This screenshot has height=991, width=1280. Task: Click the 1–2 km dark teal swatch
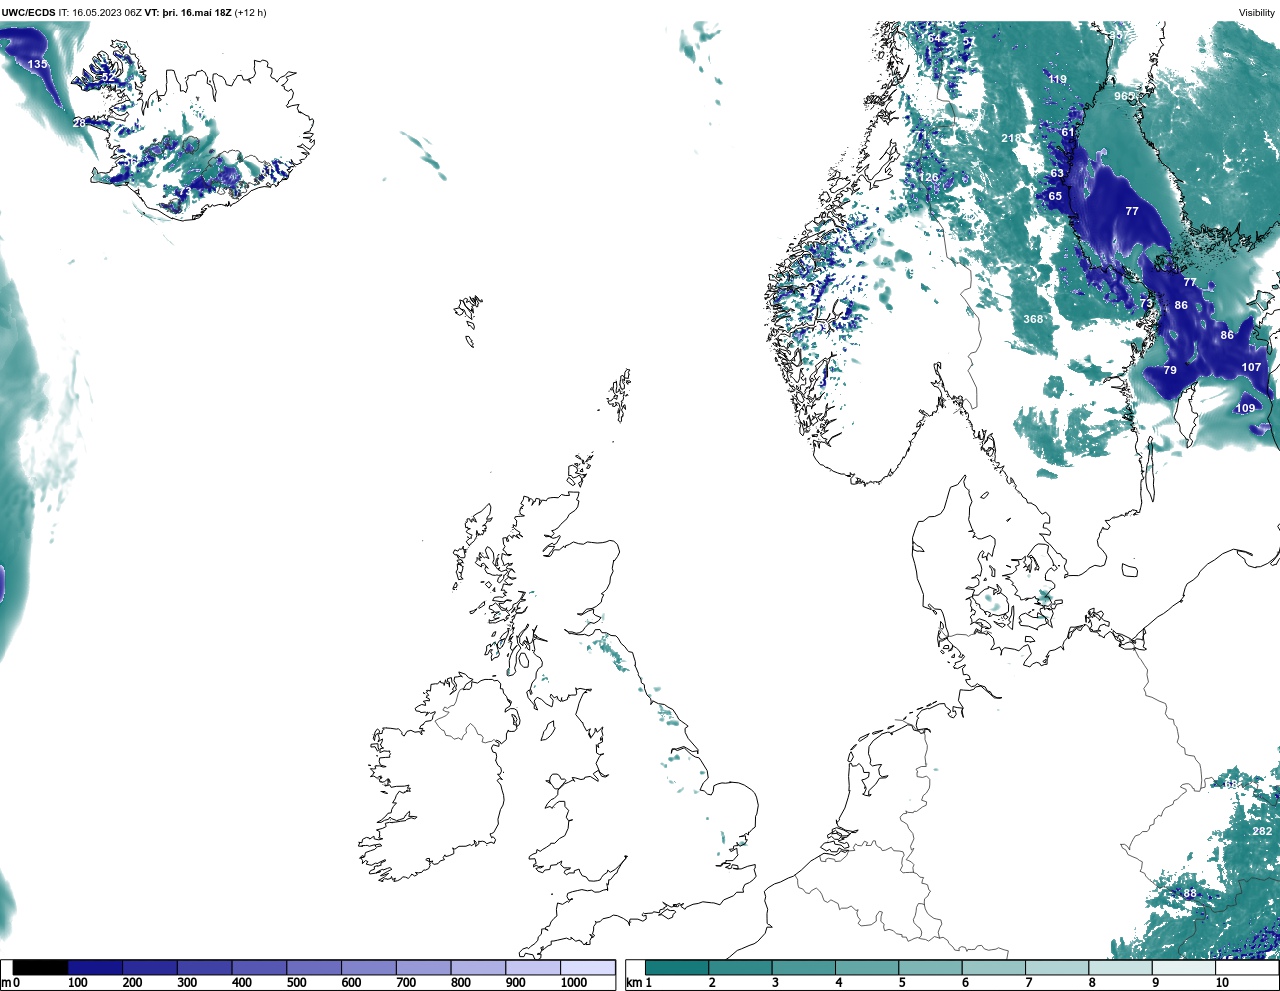pos(677,967)
